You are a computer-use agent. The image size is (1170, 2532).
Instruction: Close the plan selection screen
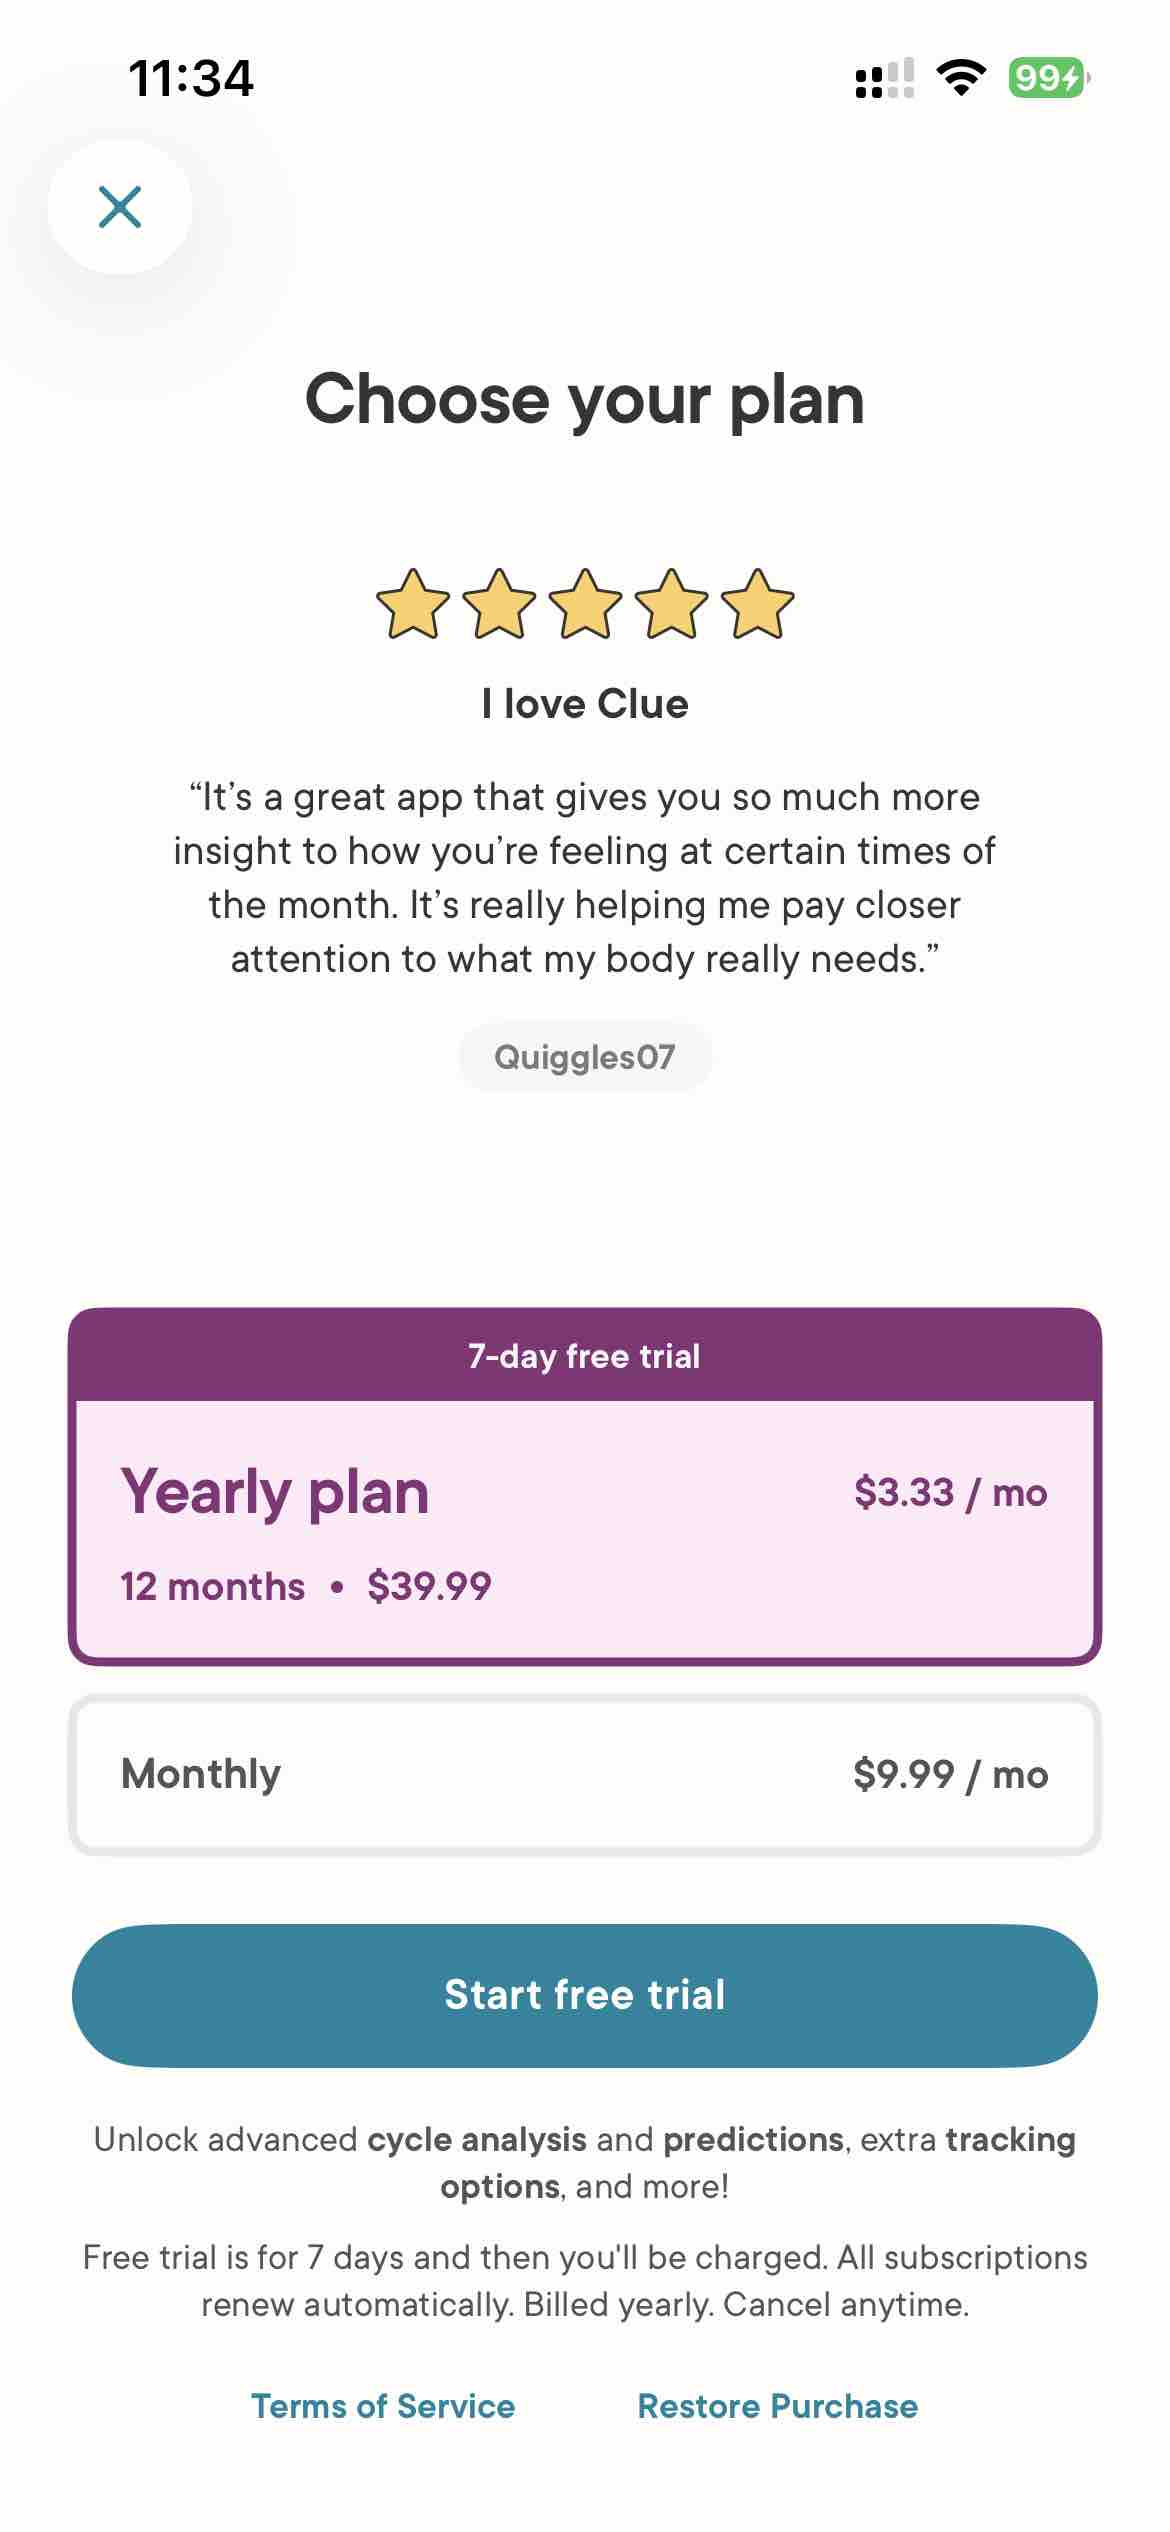(x=120, y=207)
